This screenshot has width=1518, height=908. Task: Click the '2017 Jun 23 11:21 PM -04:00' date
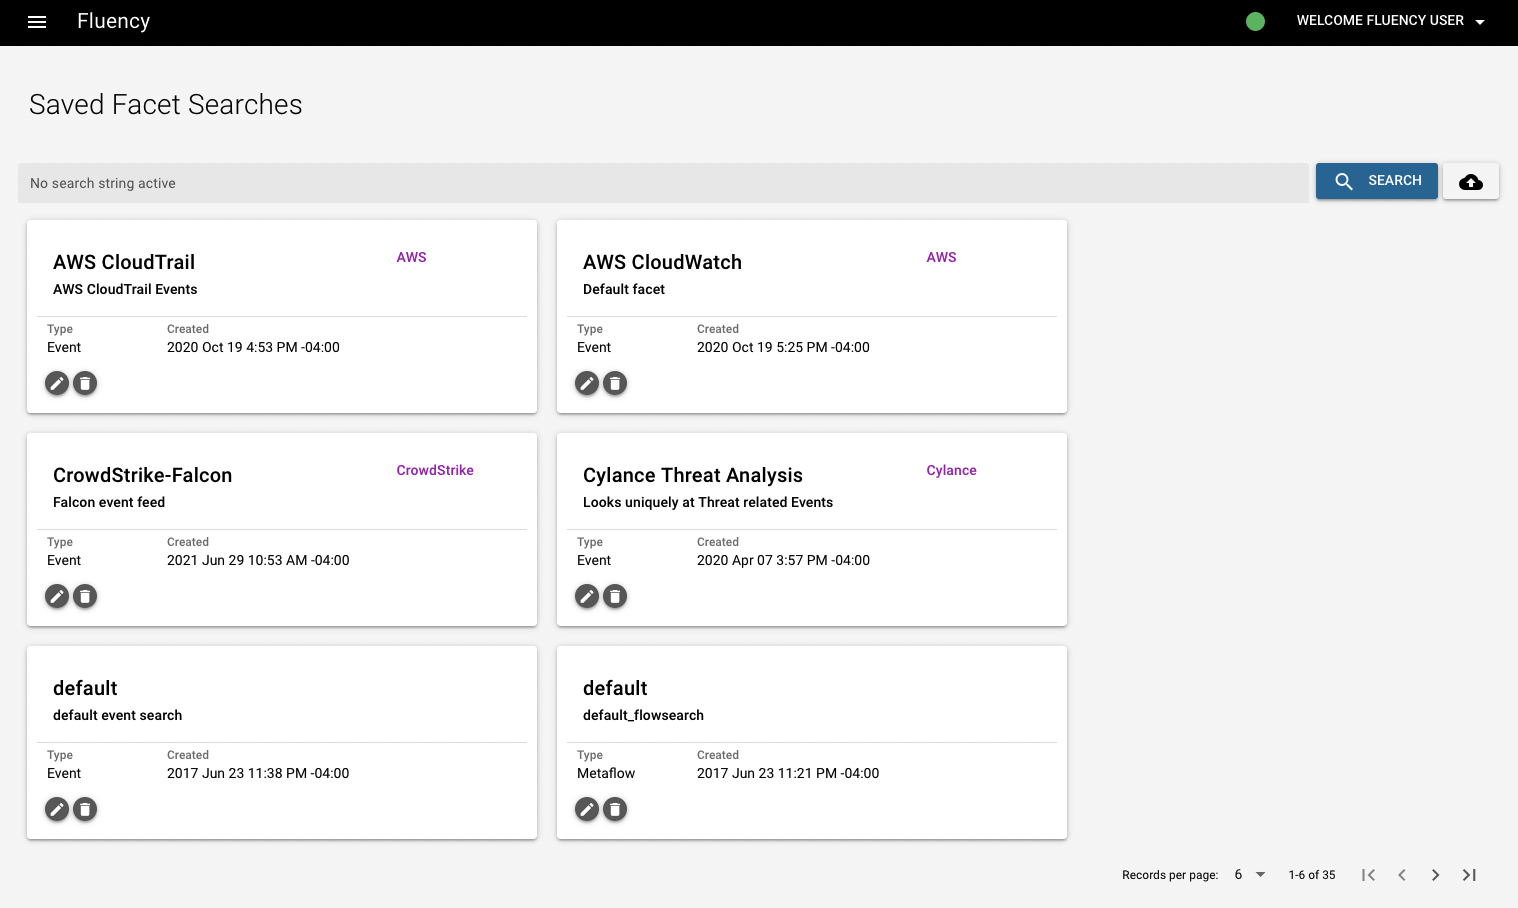(x=788, y=773)
